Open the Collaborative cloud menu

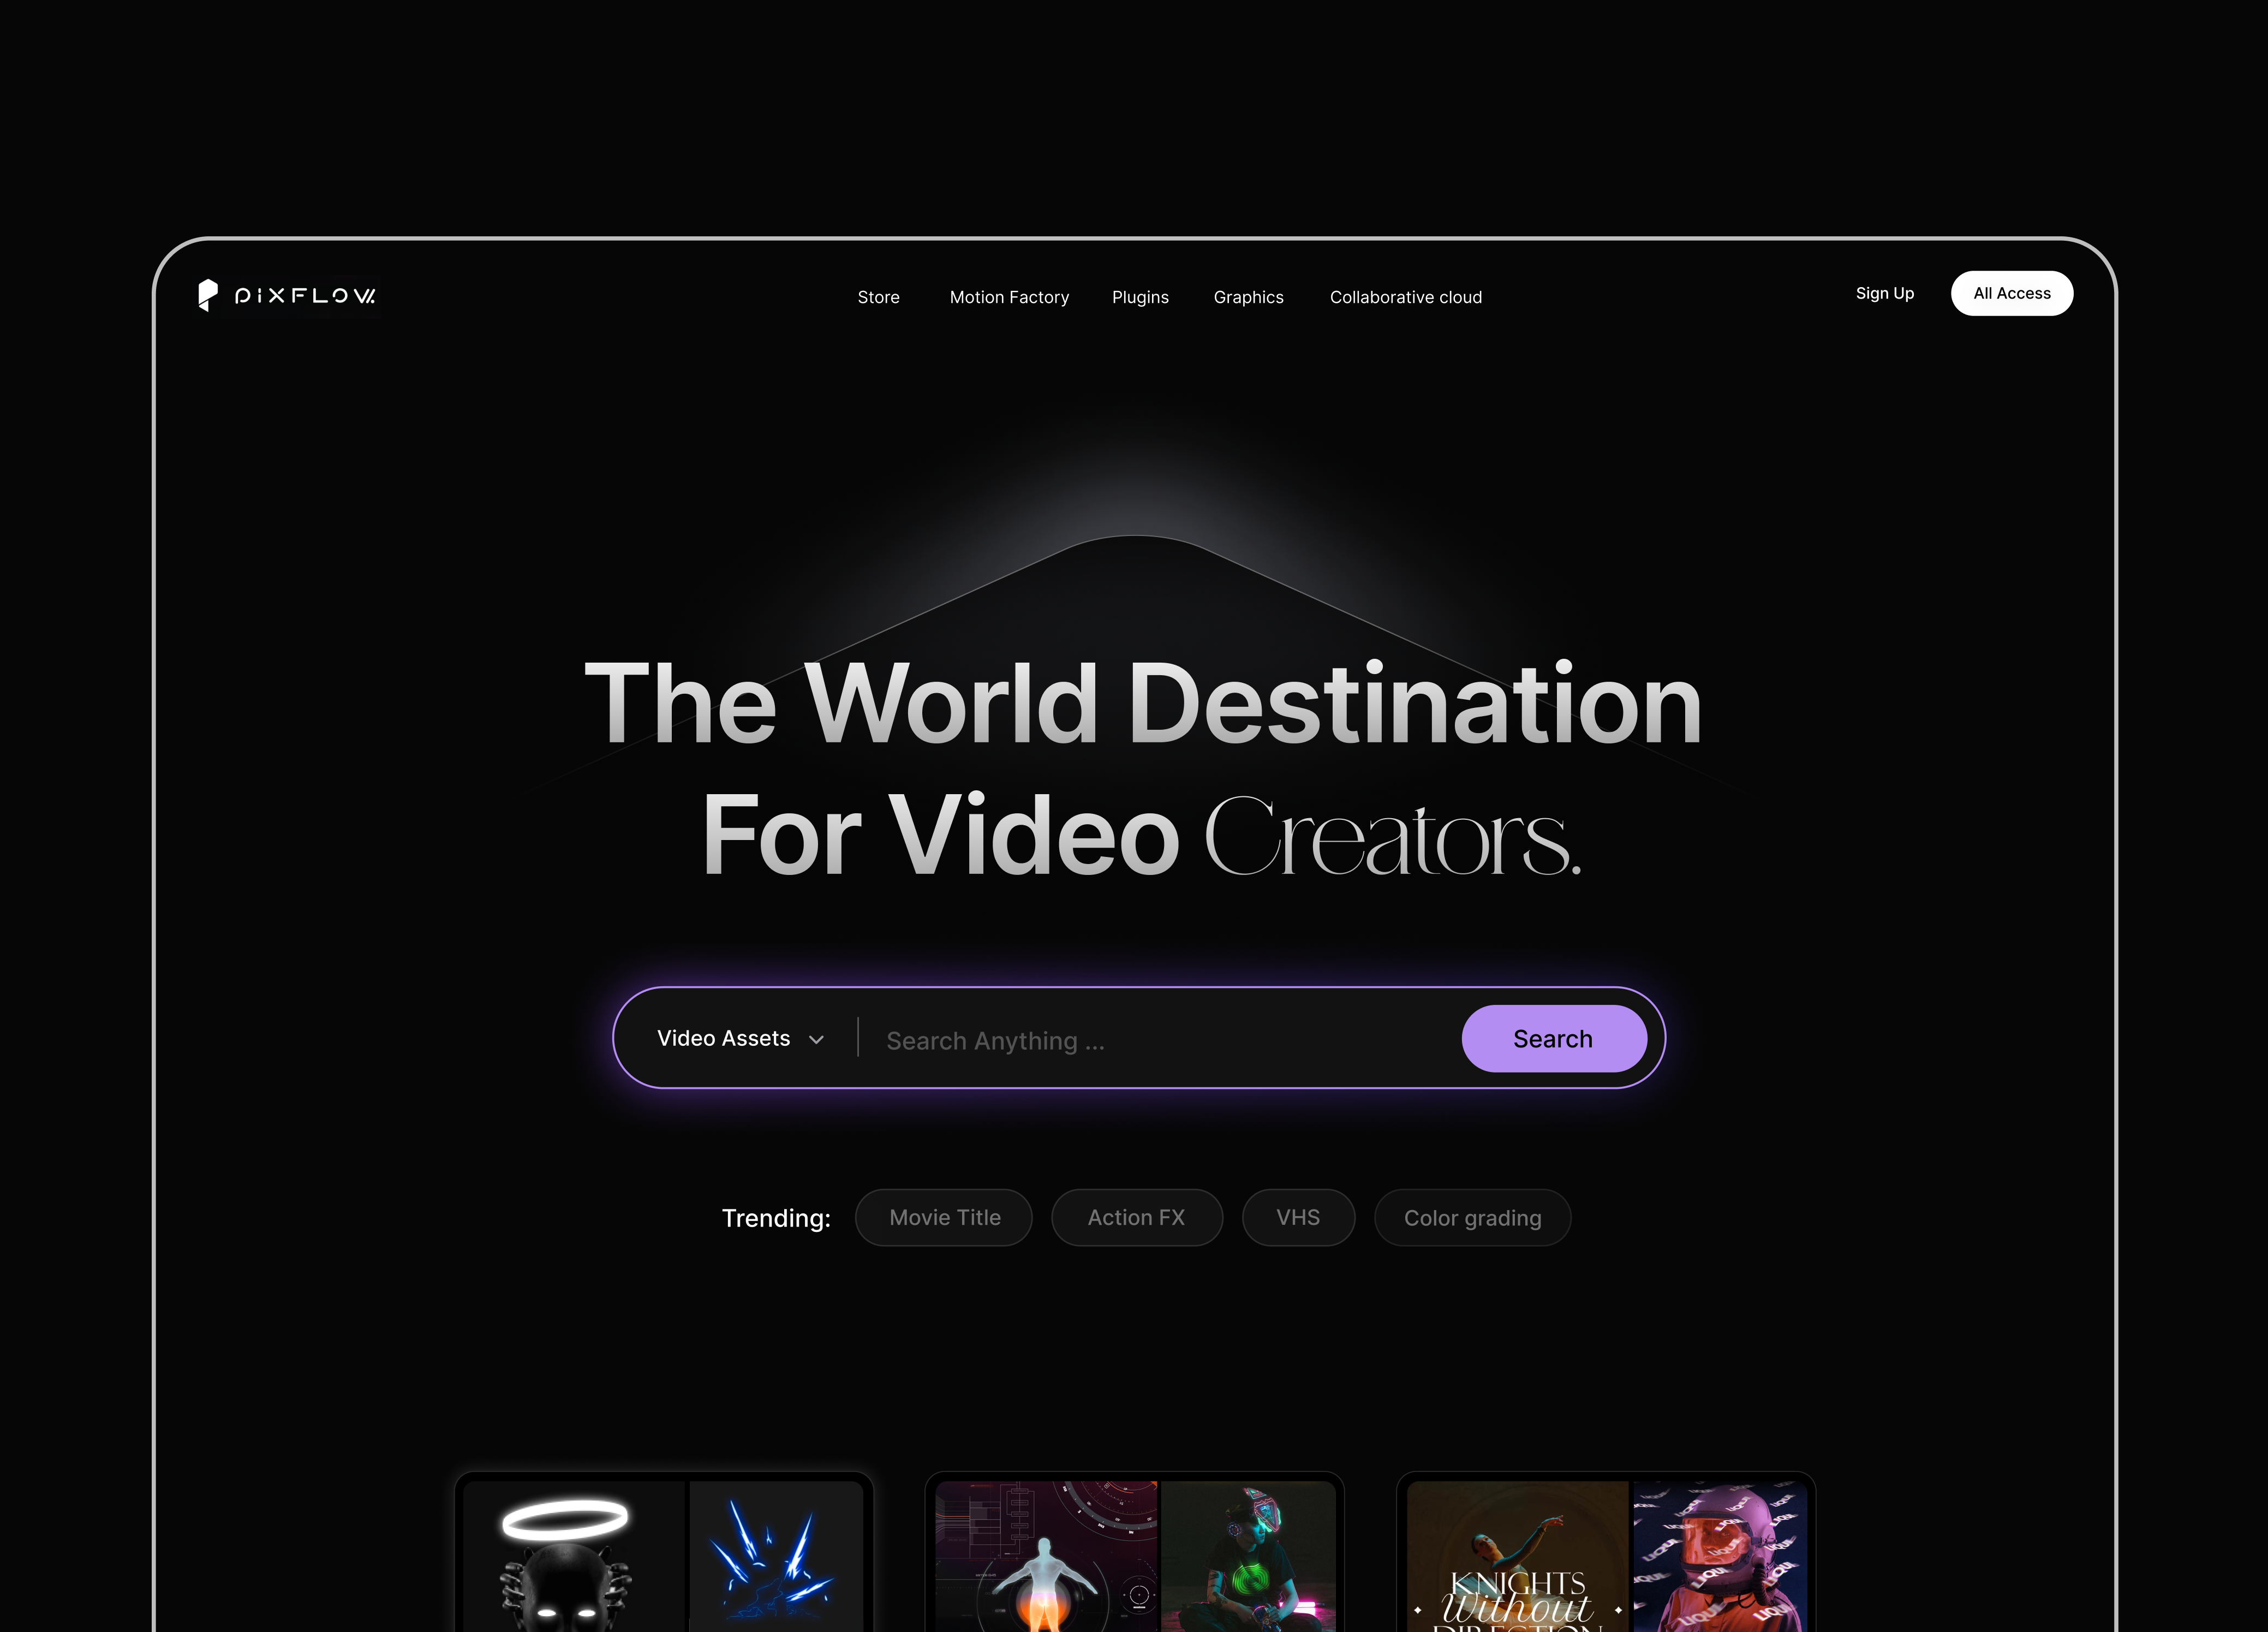coord(1405,296)
